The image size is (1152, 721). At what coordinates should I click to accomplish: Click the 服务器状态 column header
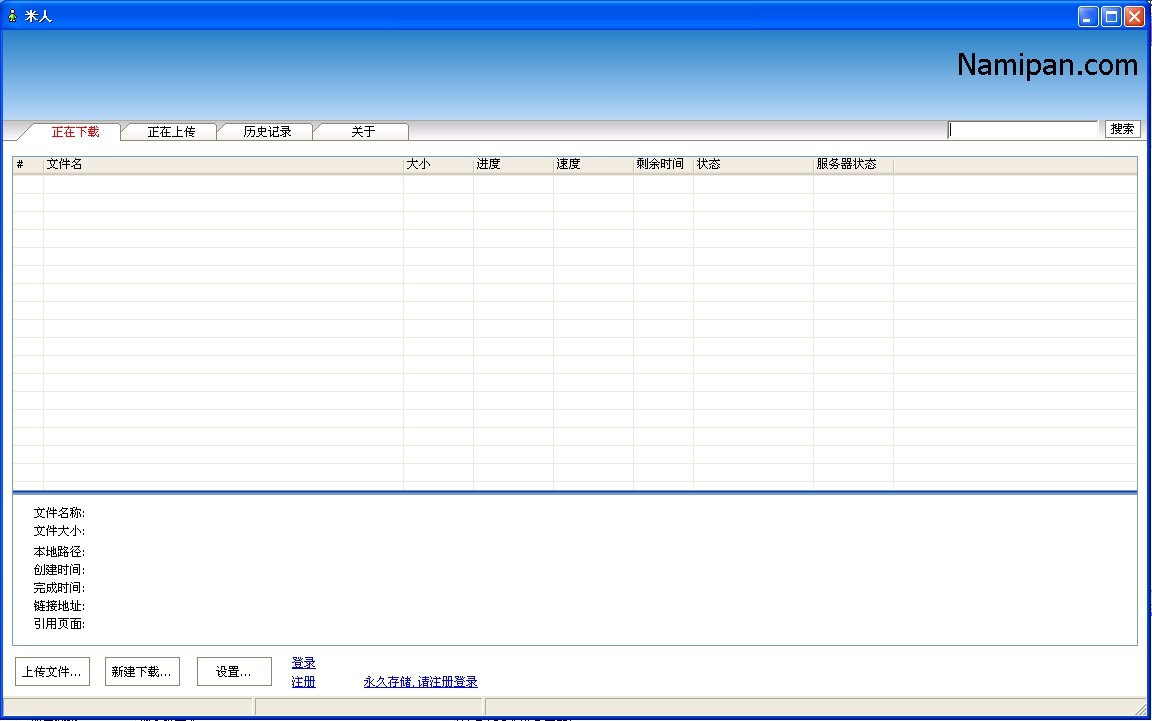coord(852,165)
